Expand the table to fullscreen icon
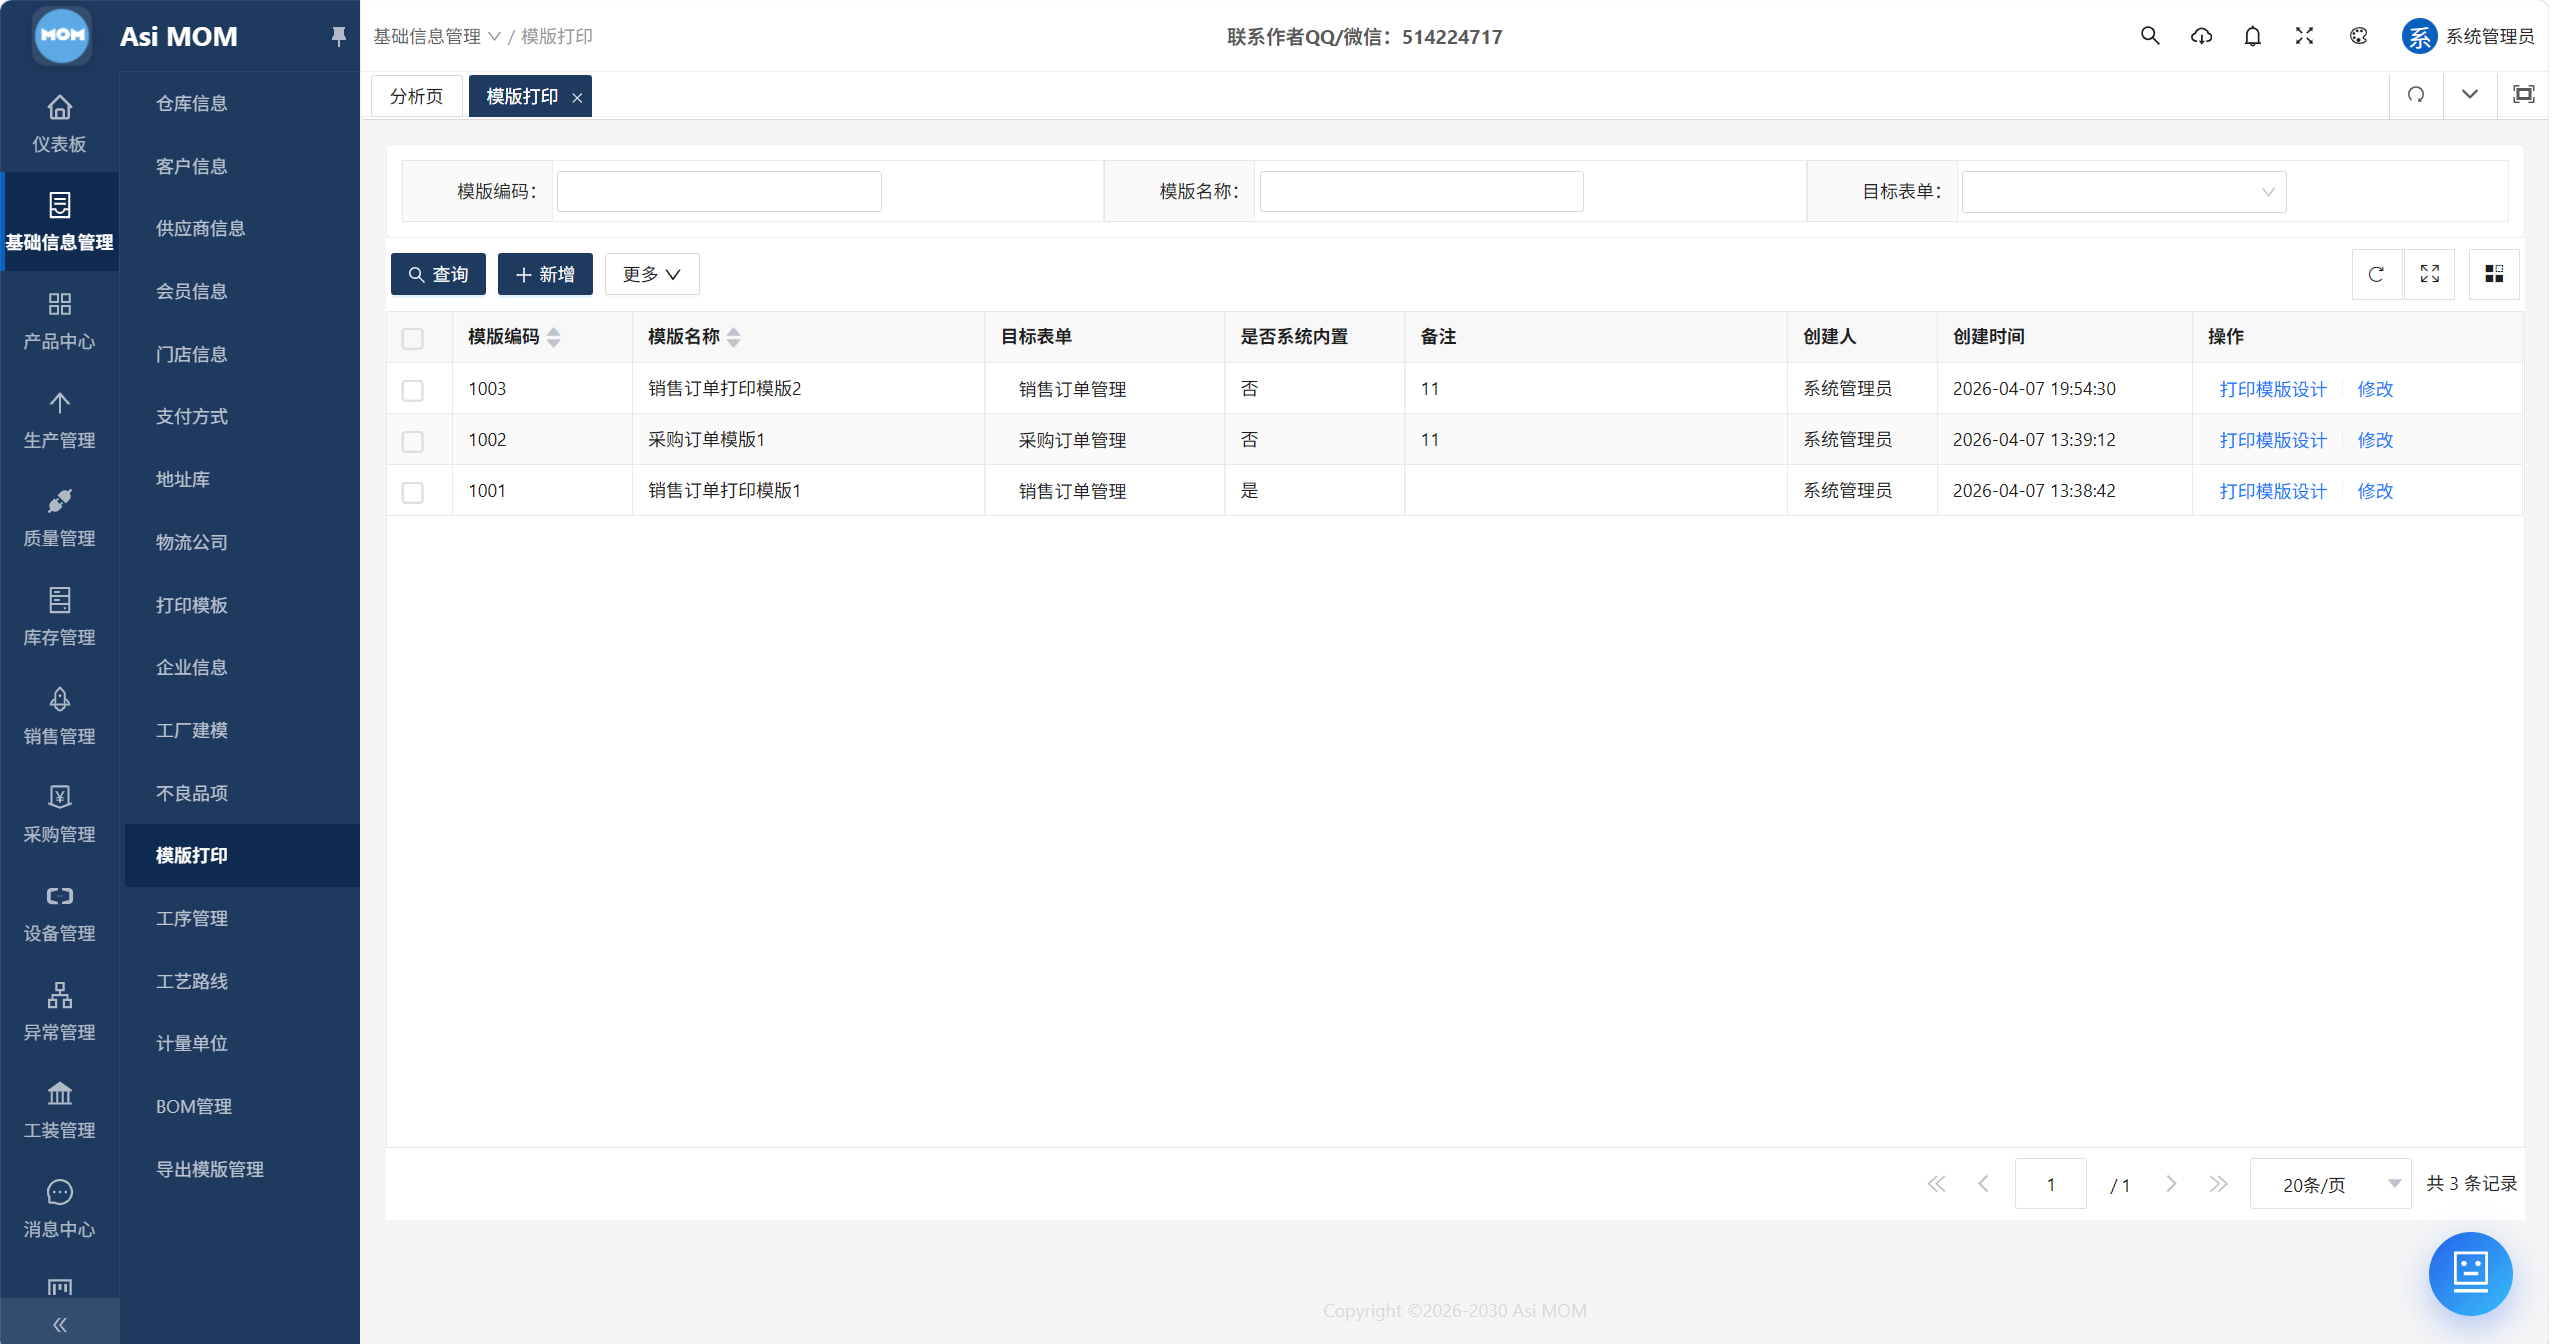Viewport: 2553px width, 1344px height. tap(2429, 274)
